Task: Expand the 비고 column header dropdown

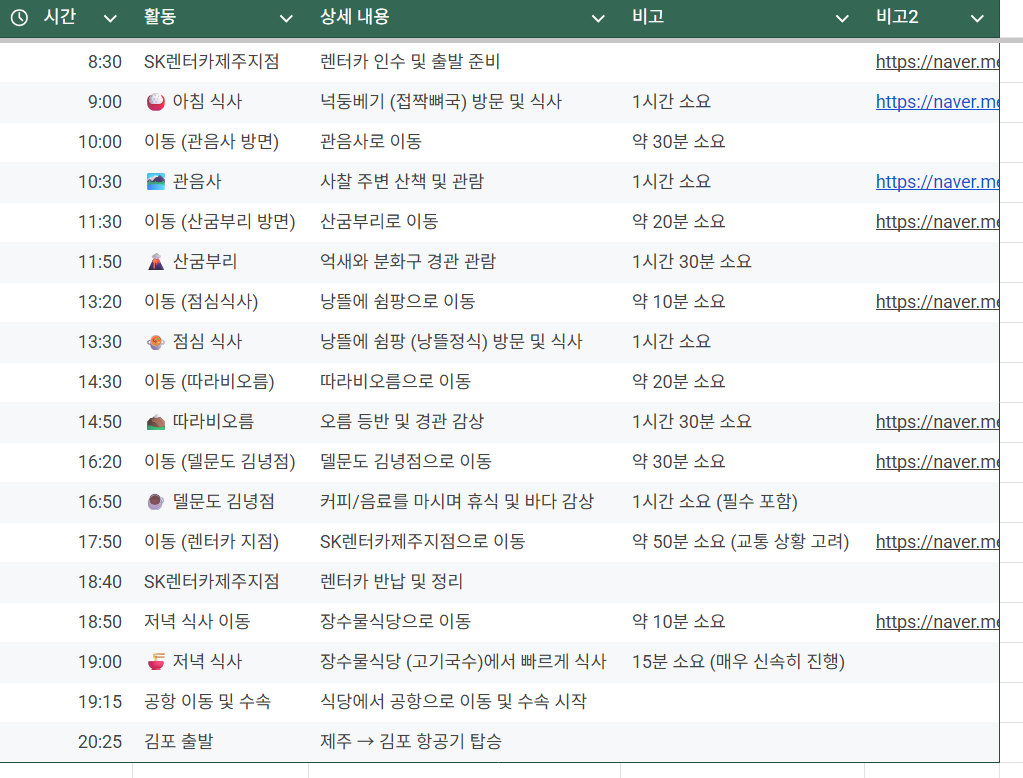Action: point(842,18)
